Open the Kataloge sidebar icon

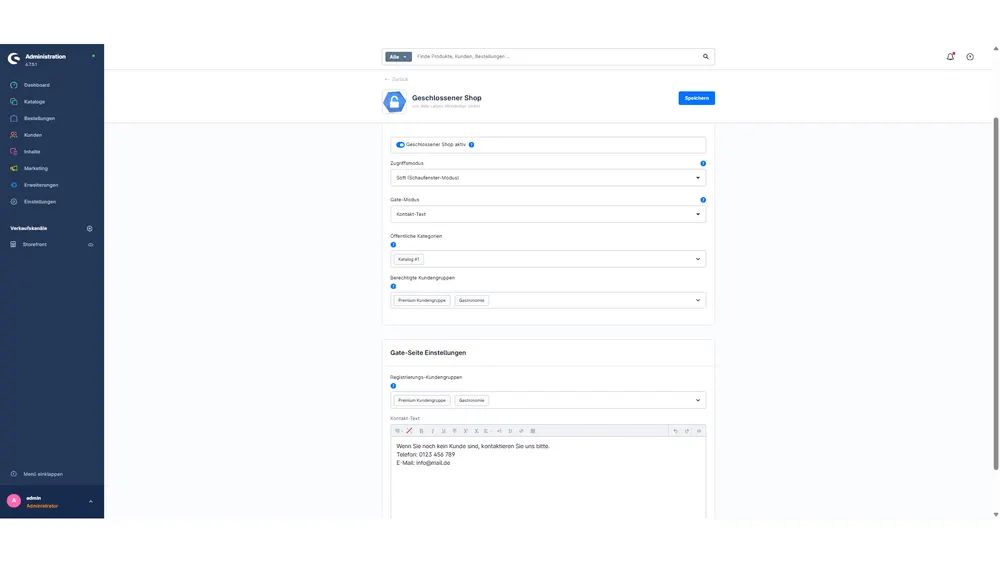[13, 101]
